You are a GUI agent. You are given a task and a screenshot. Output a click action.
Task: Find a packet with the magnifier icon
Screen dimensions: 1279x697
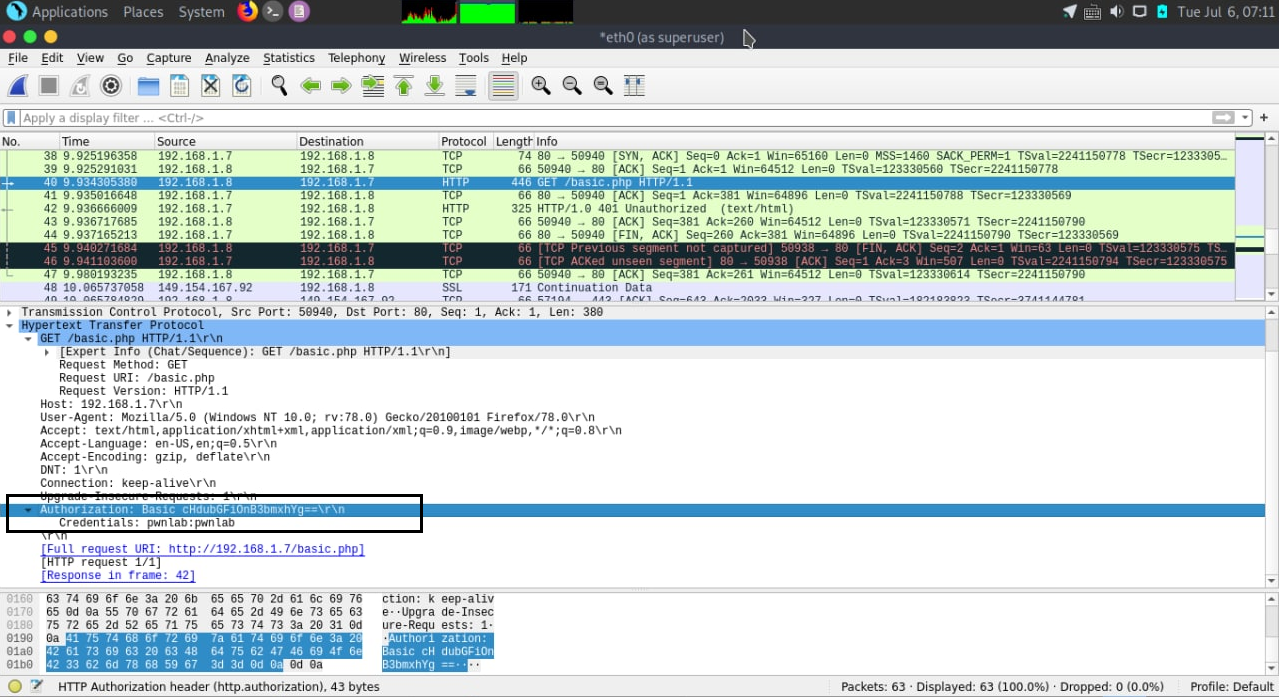point(279,86)
